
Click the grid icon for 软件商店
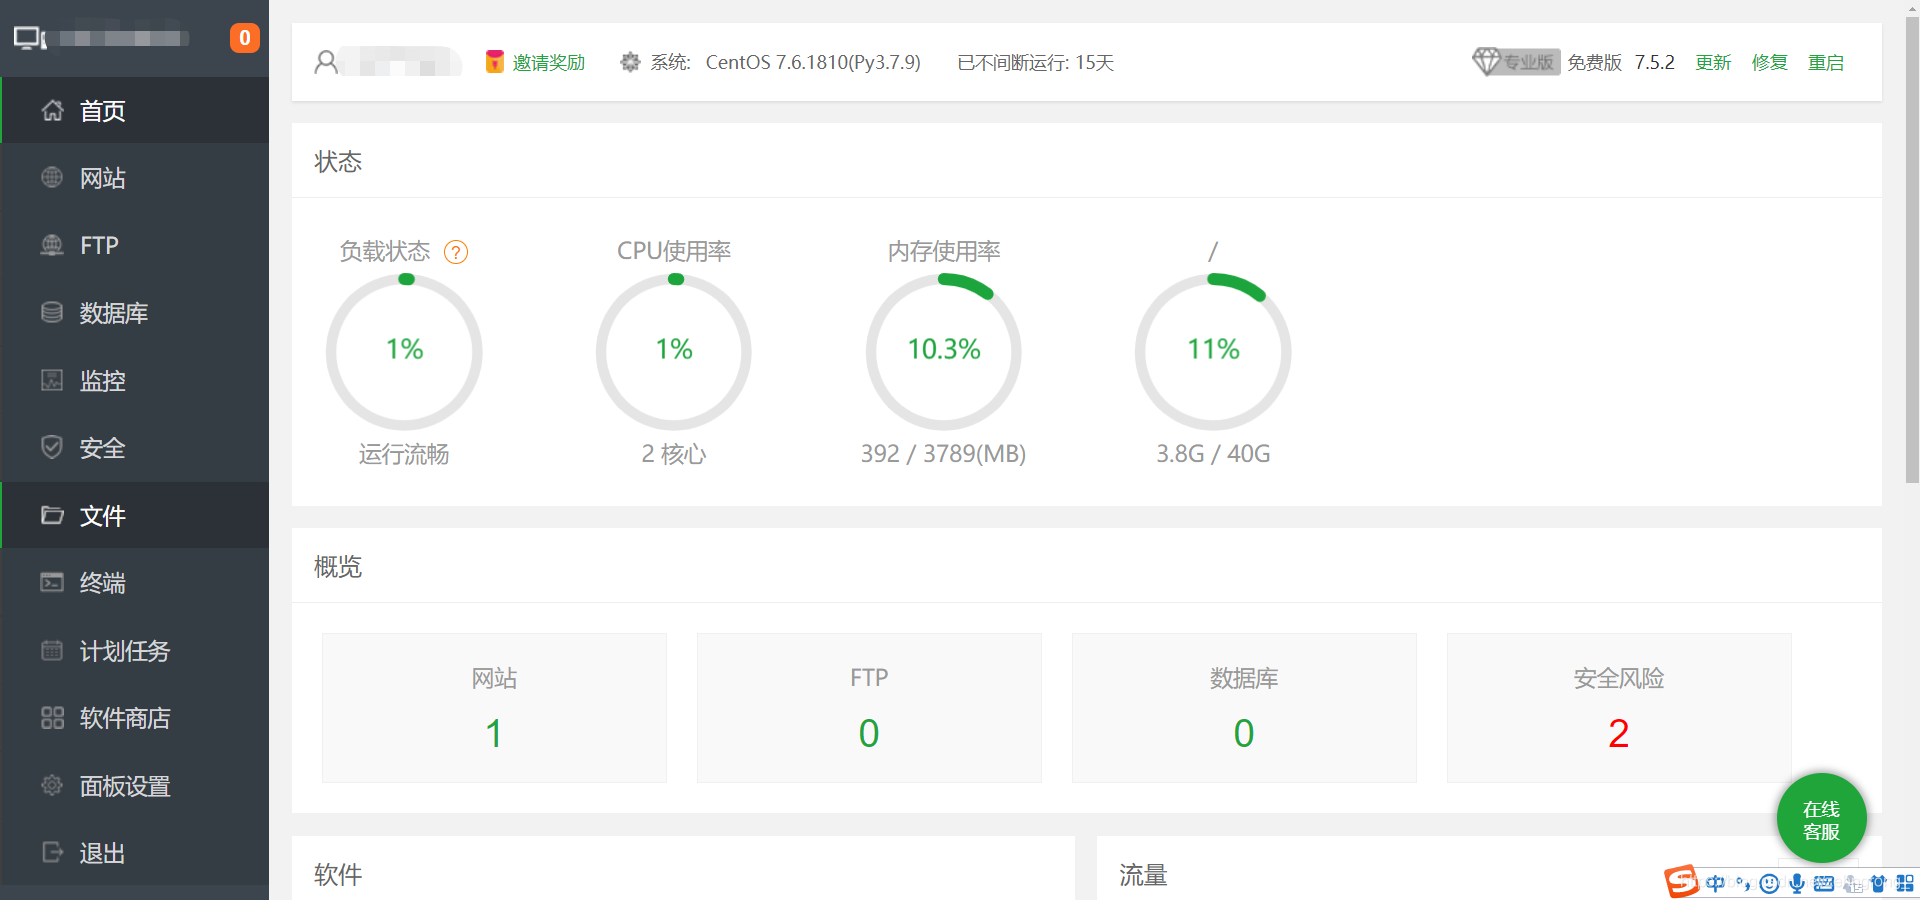[x=52, y=718]
